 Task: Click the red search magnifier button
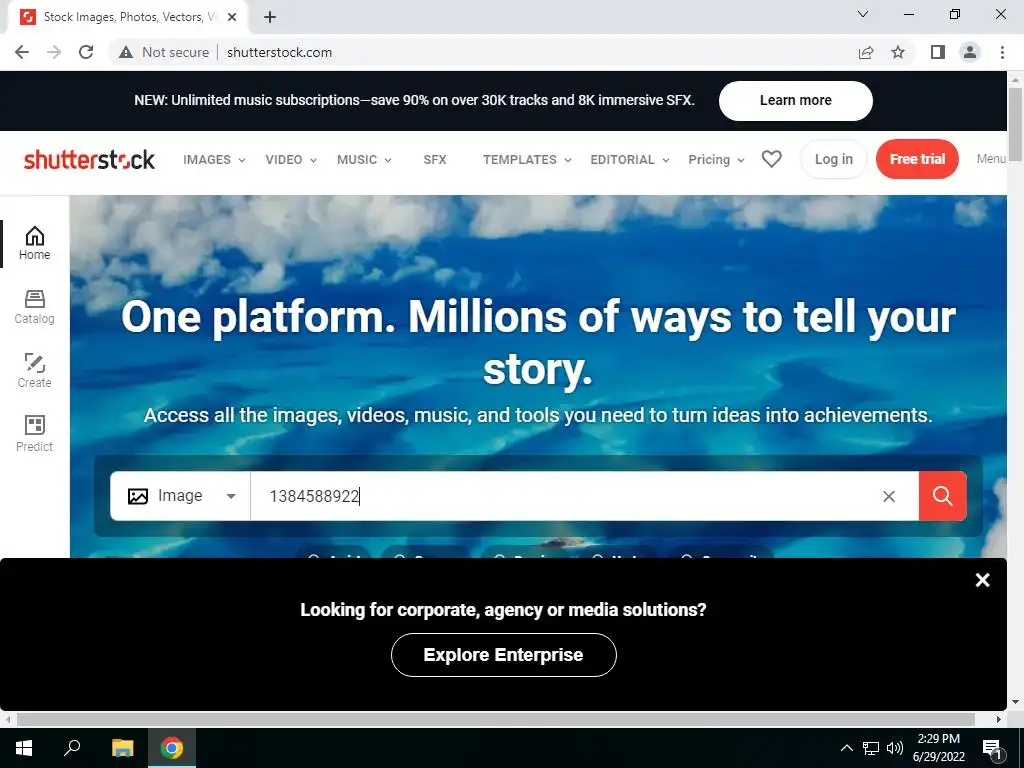click(x=942, y=496)
